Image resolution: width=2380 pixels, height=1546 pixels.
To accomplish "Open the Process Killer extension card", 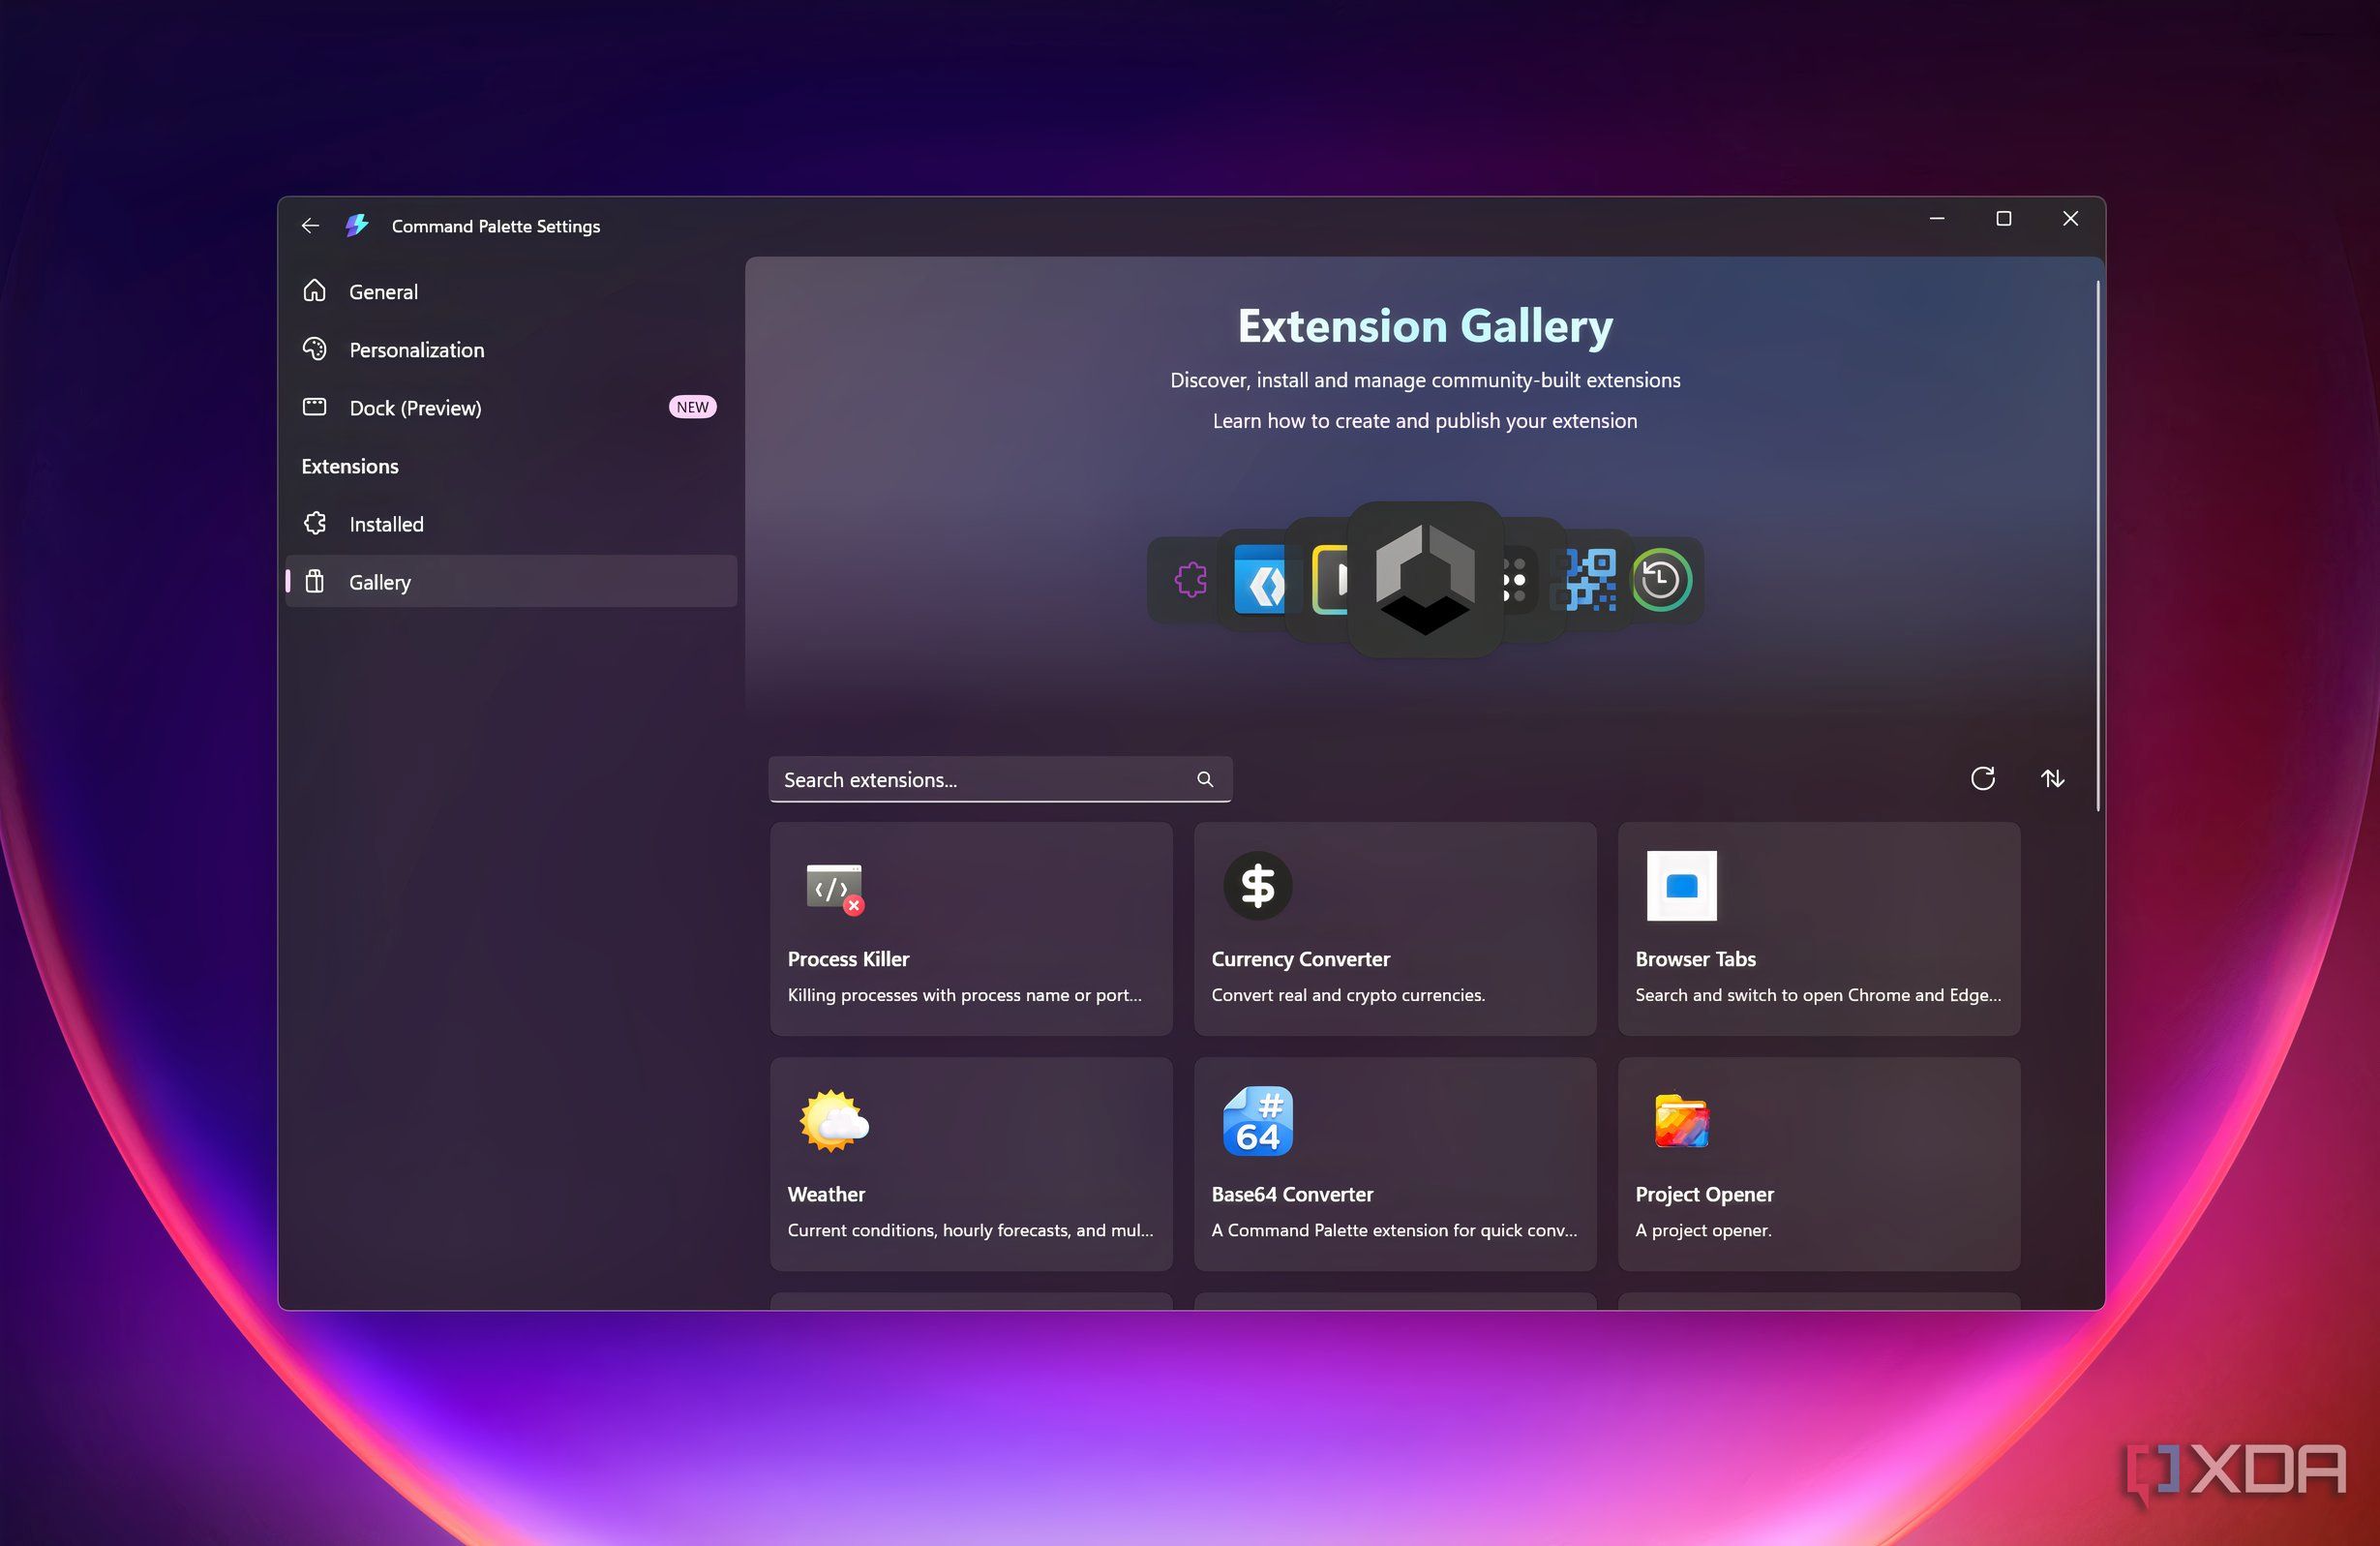I will pos(971,929).
